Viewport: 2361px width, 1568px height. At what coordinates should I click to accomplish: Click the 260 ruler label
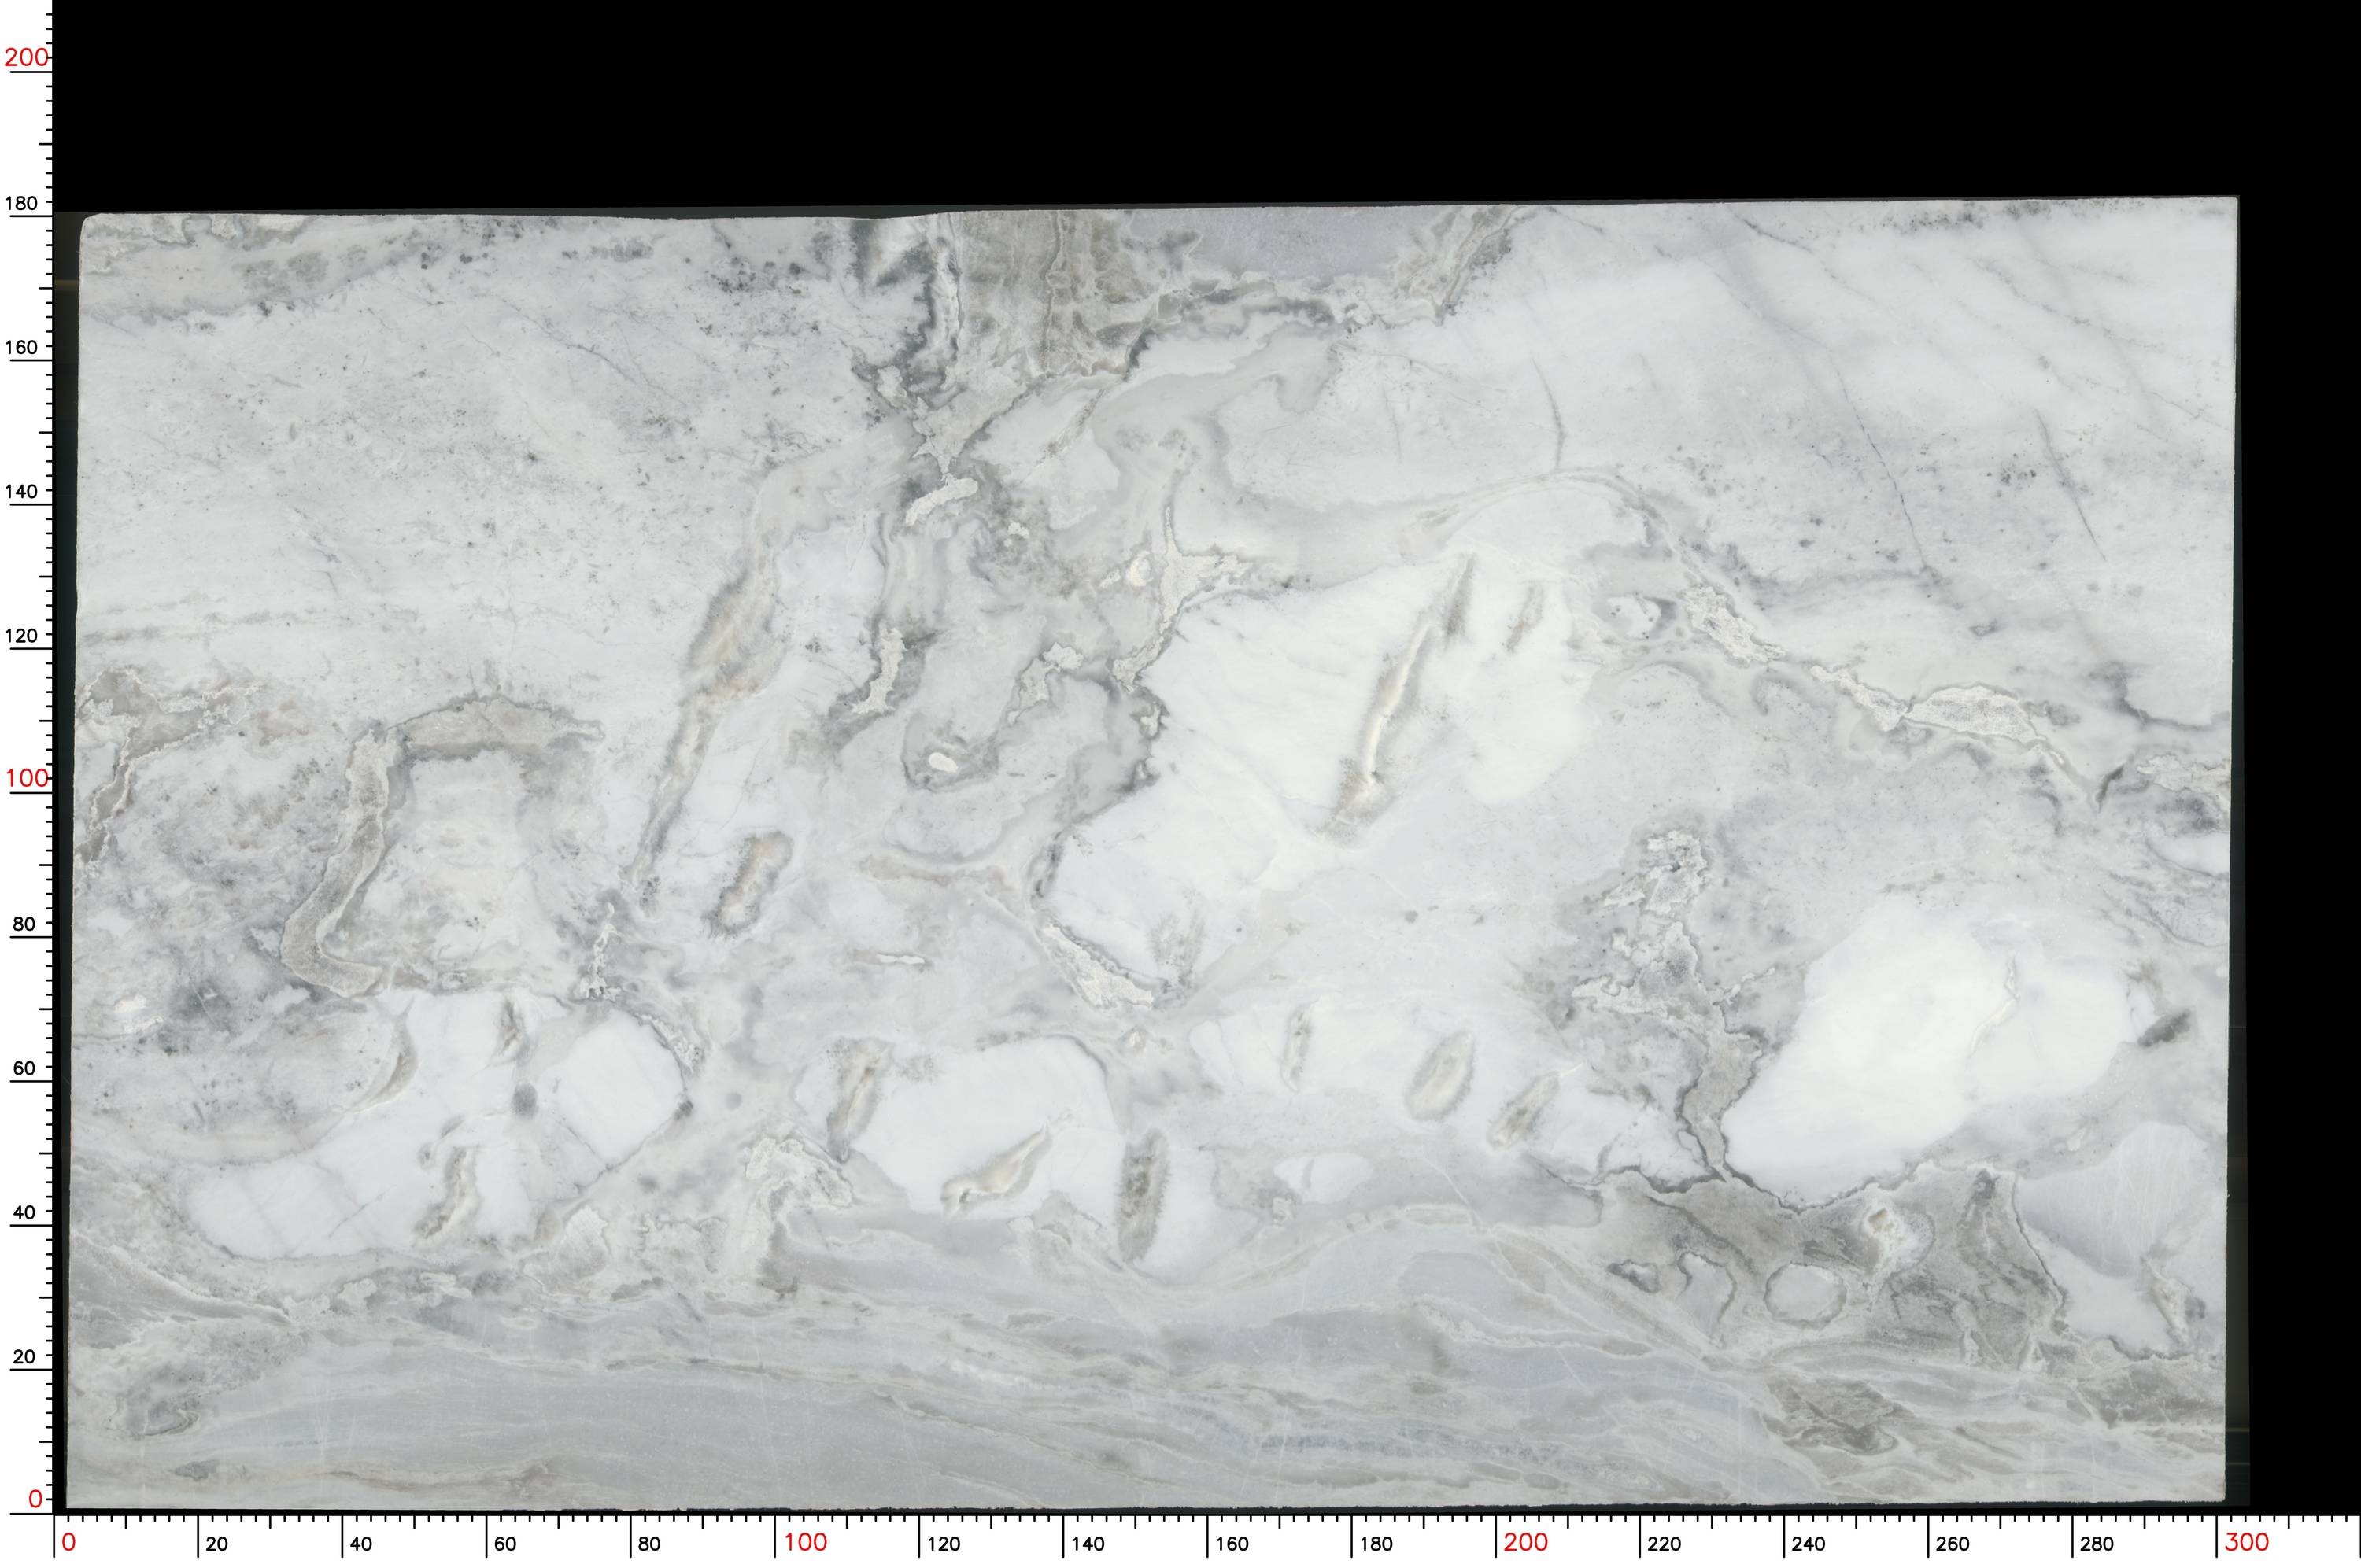[x=1952, y=1544]
